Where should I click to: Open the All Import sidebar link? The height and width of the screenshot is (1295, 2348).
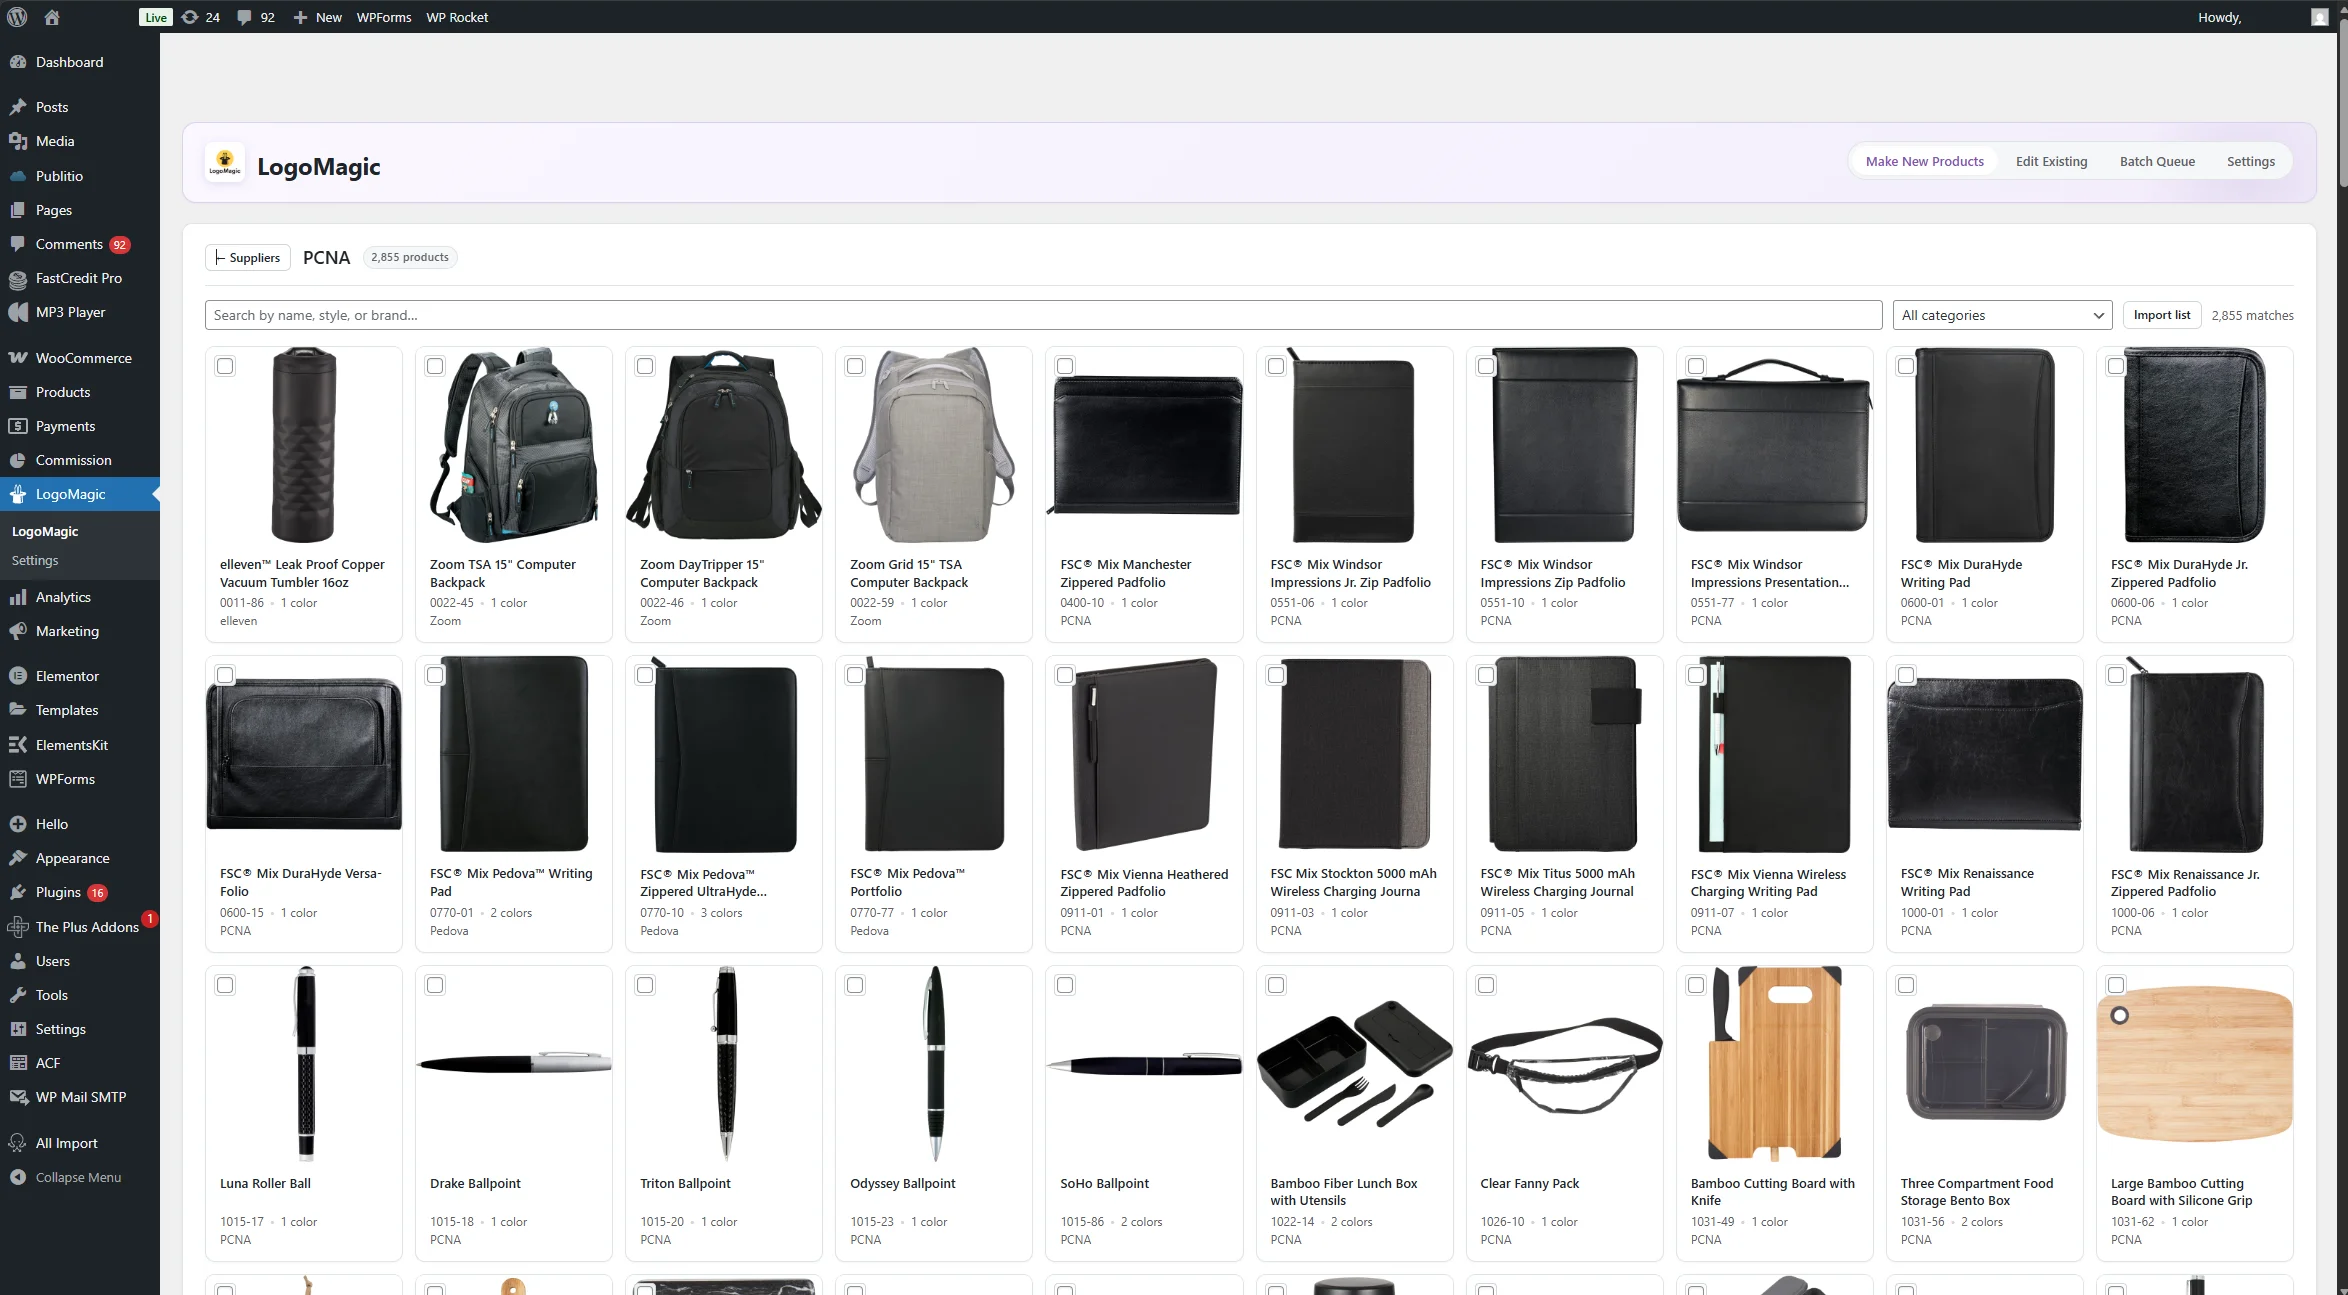point(66,1143)
